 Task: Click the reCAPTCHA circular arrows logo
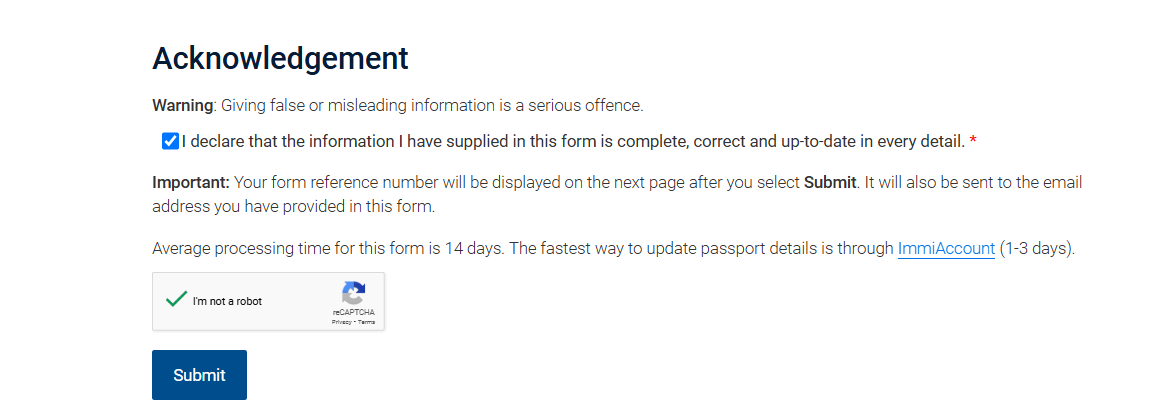[x=354, y=293]
